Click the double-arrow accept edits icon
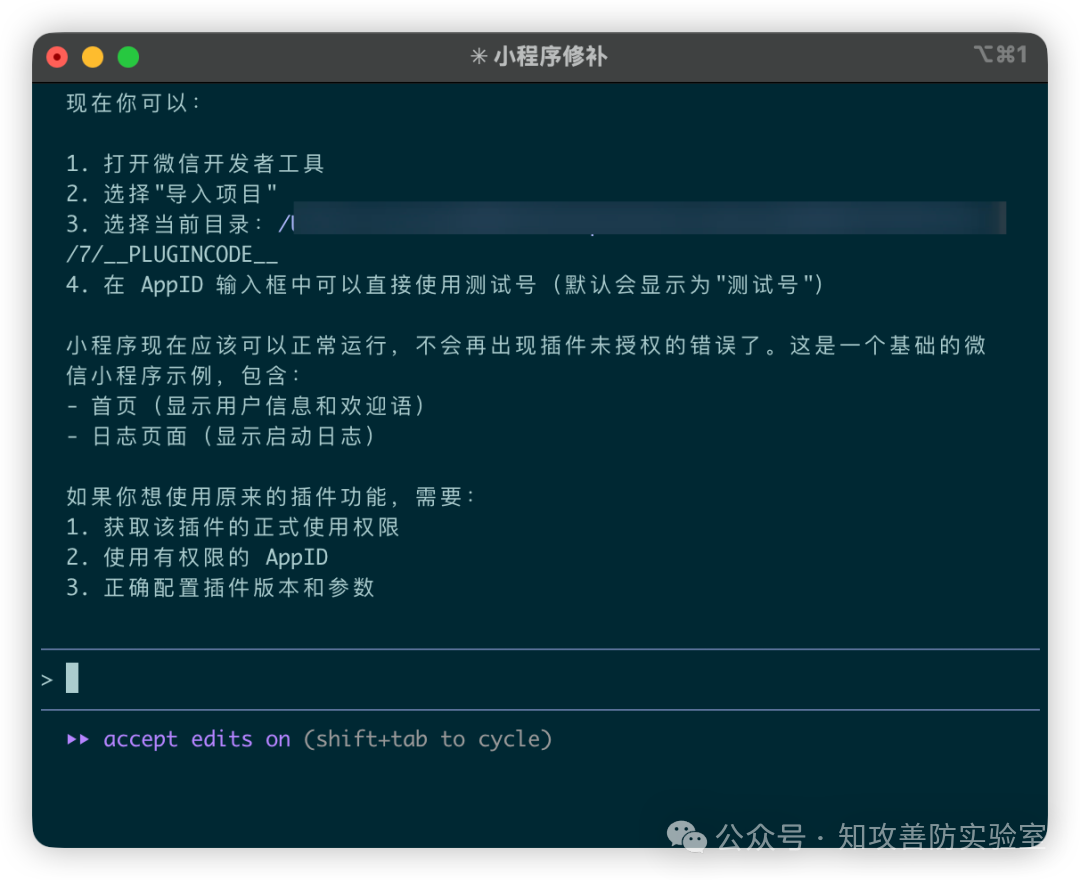The image size is (1080, 880). pyautogui.click(x=78, y=740)
